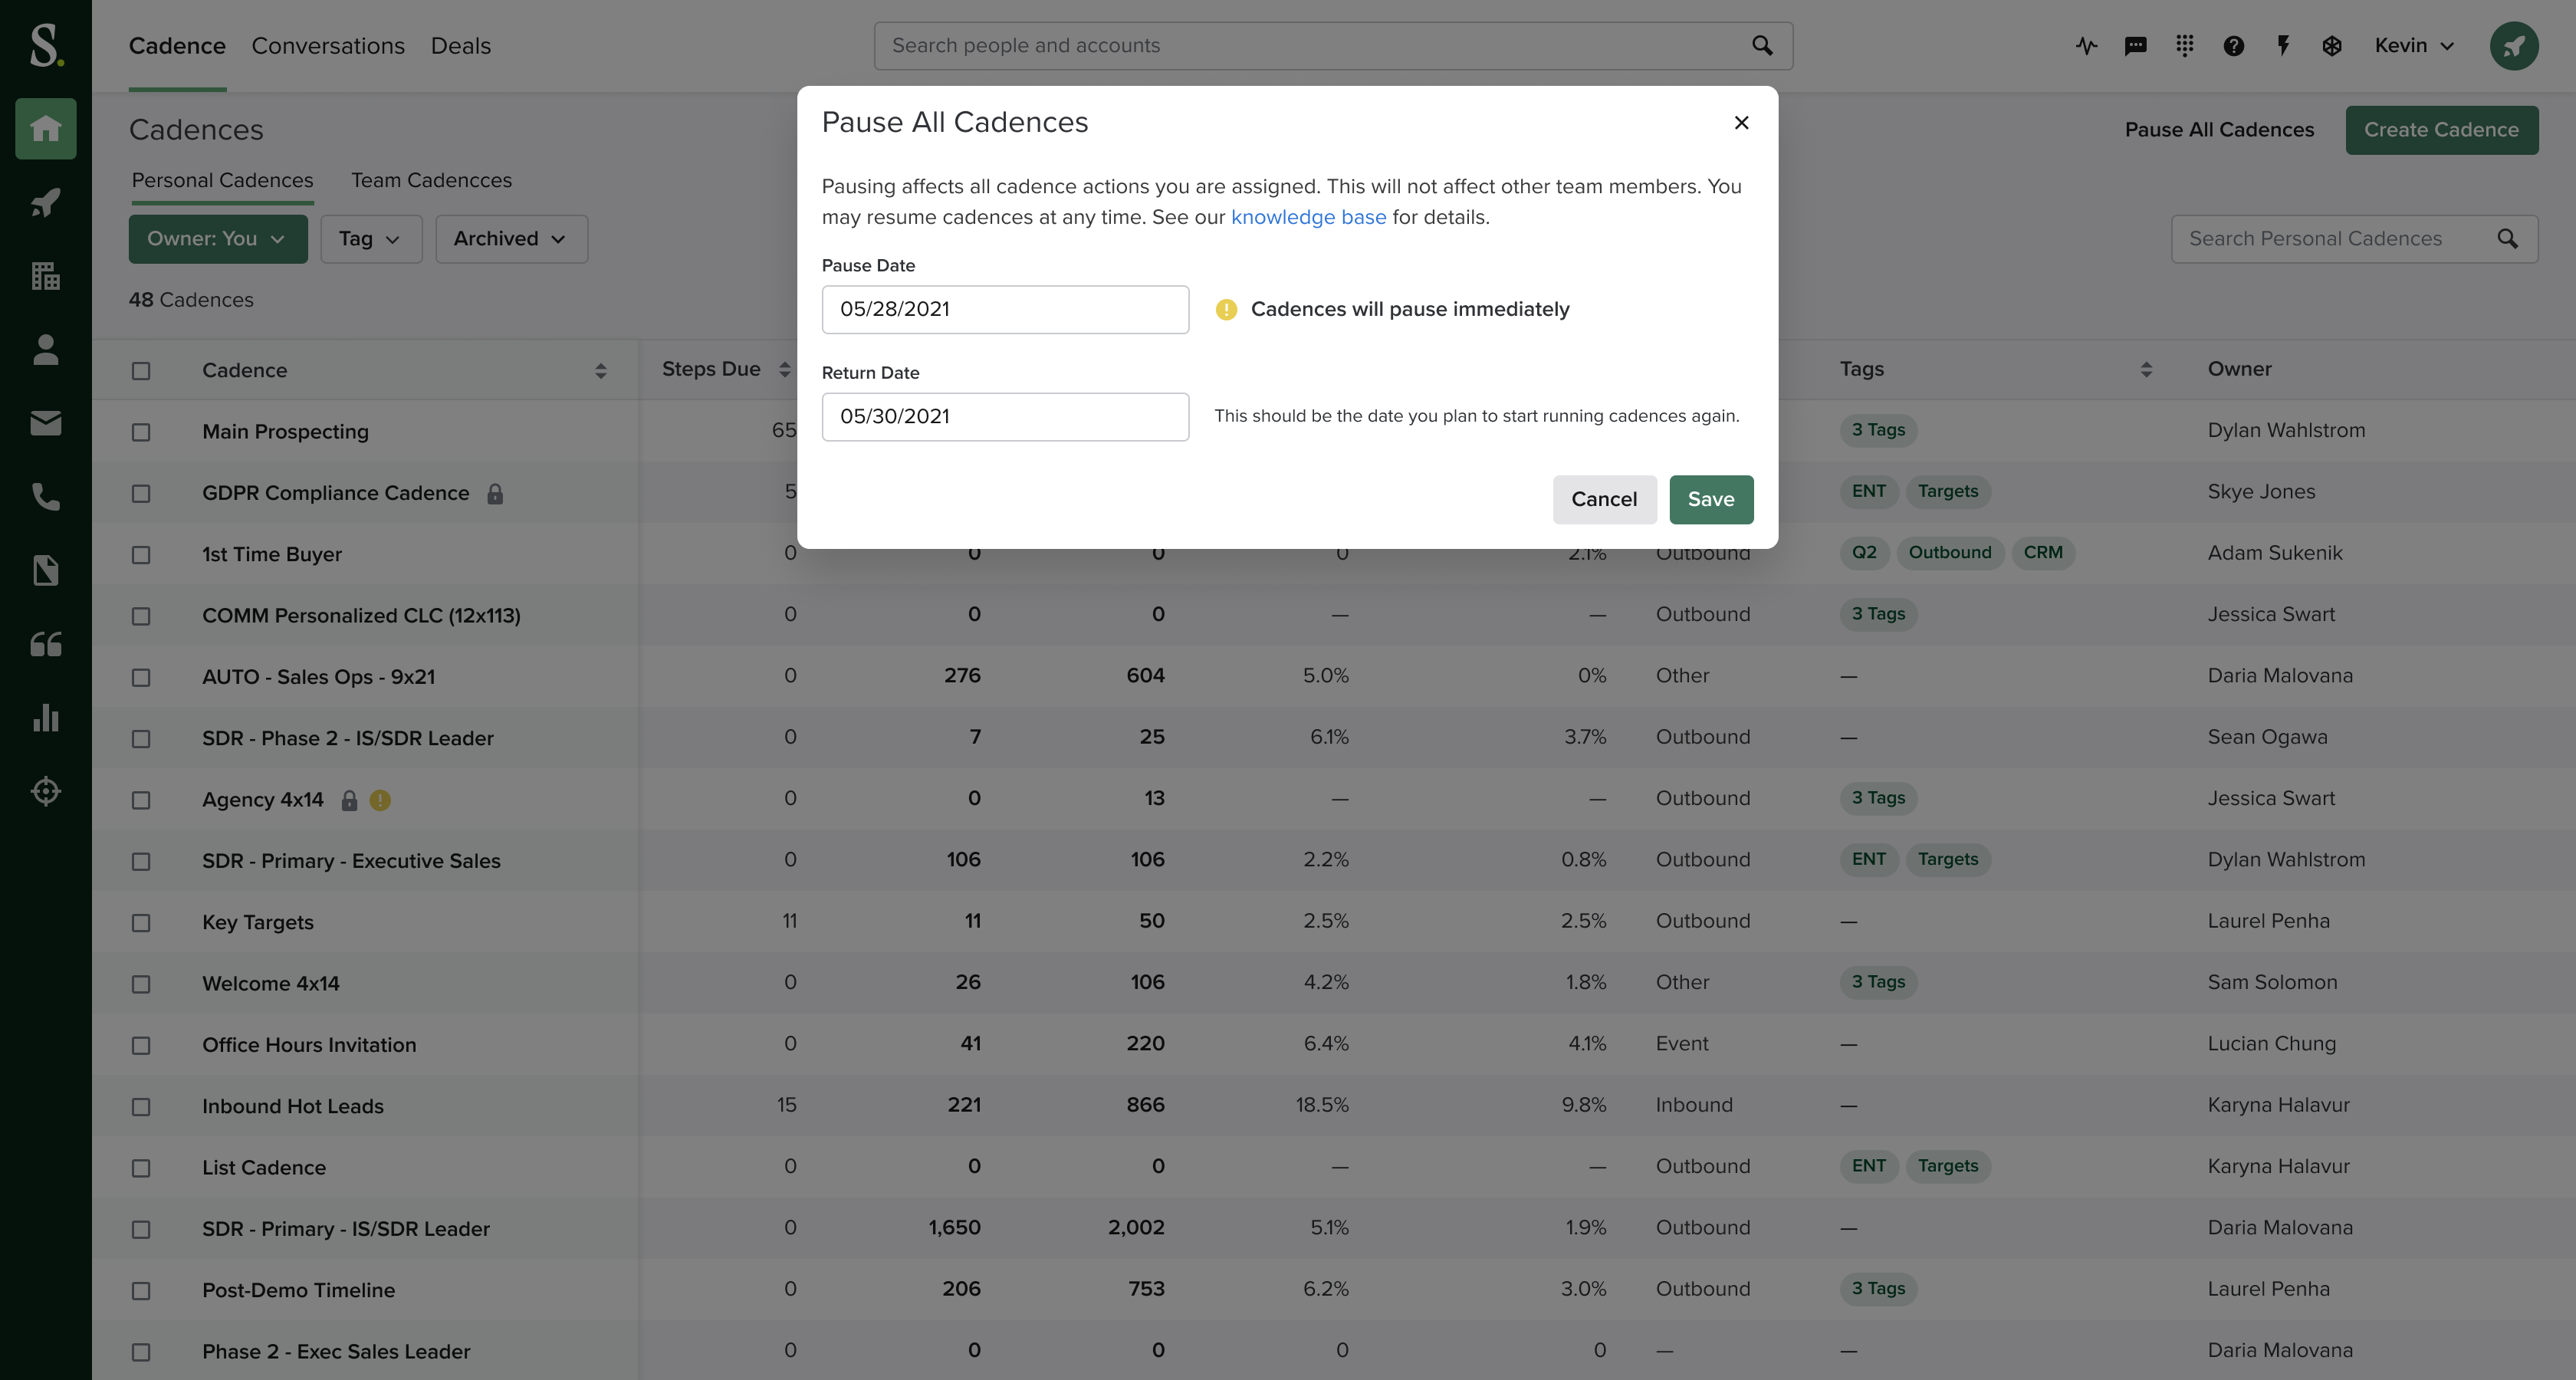Click the lightning Hot Leads icon

pyautogui.click(x=2283, y=45)
